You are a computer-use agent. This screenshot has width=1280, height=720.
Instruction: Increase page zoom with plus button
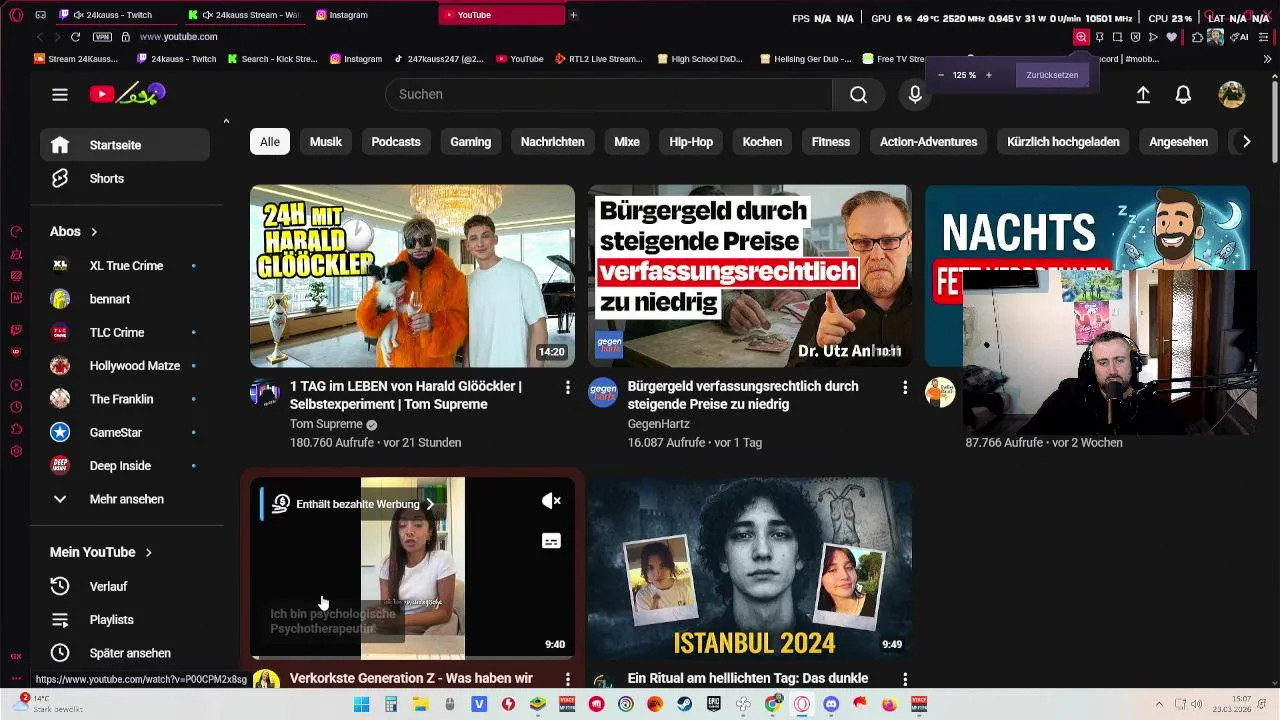[x=989, y=75]
